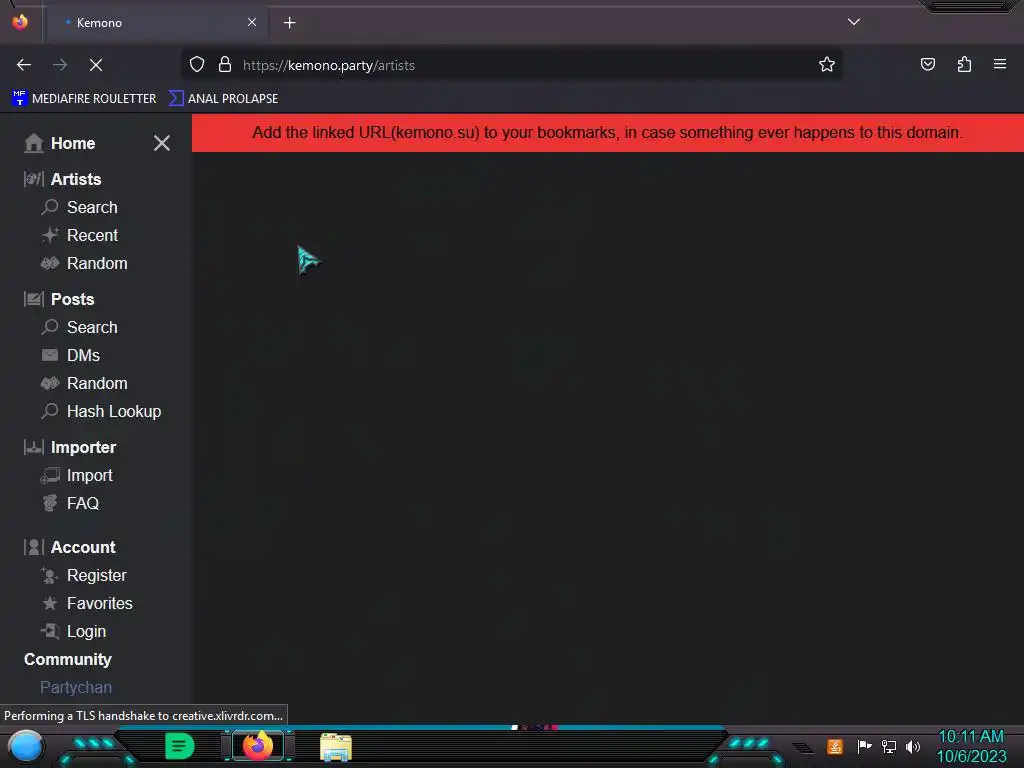Close the sidebar with the X icon
The width and height of the screenshot is (1024, 768).
[x=162, y=143]
